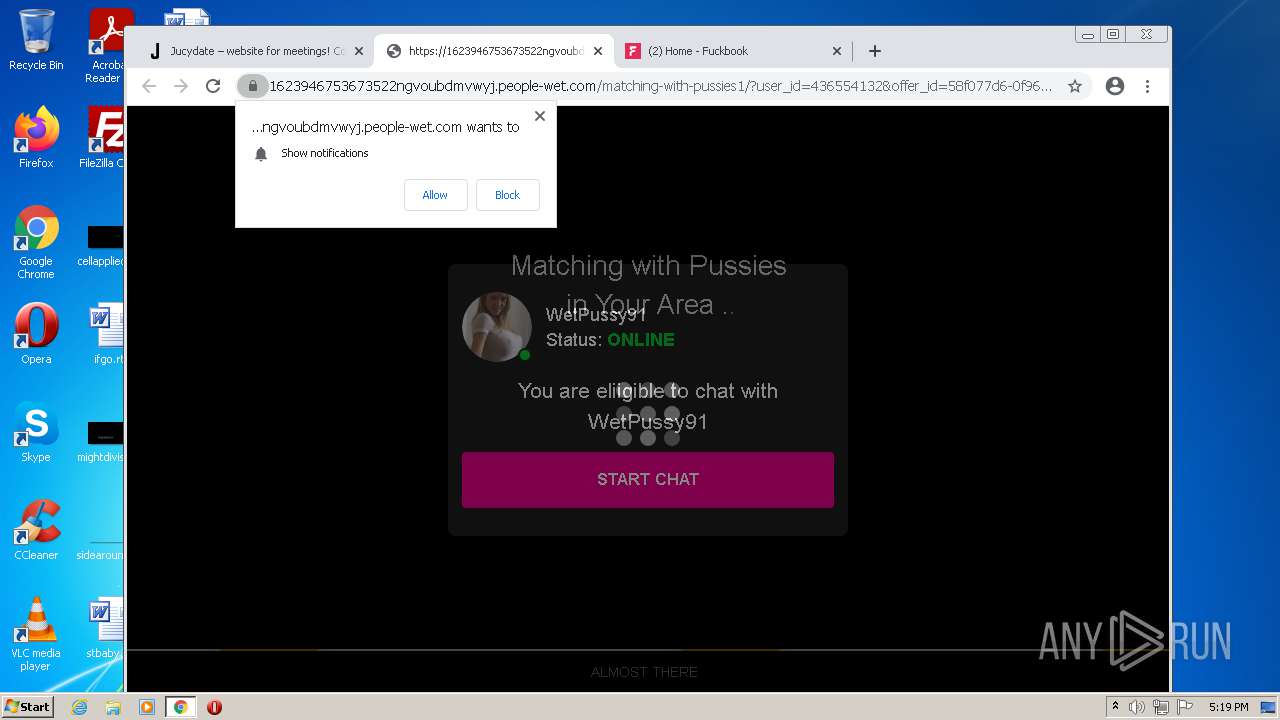Screen dimensions: 1280x720
Task: Open CCleaner desktop shortcut
Action: 36,530
